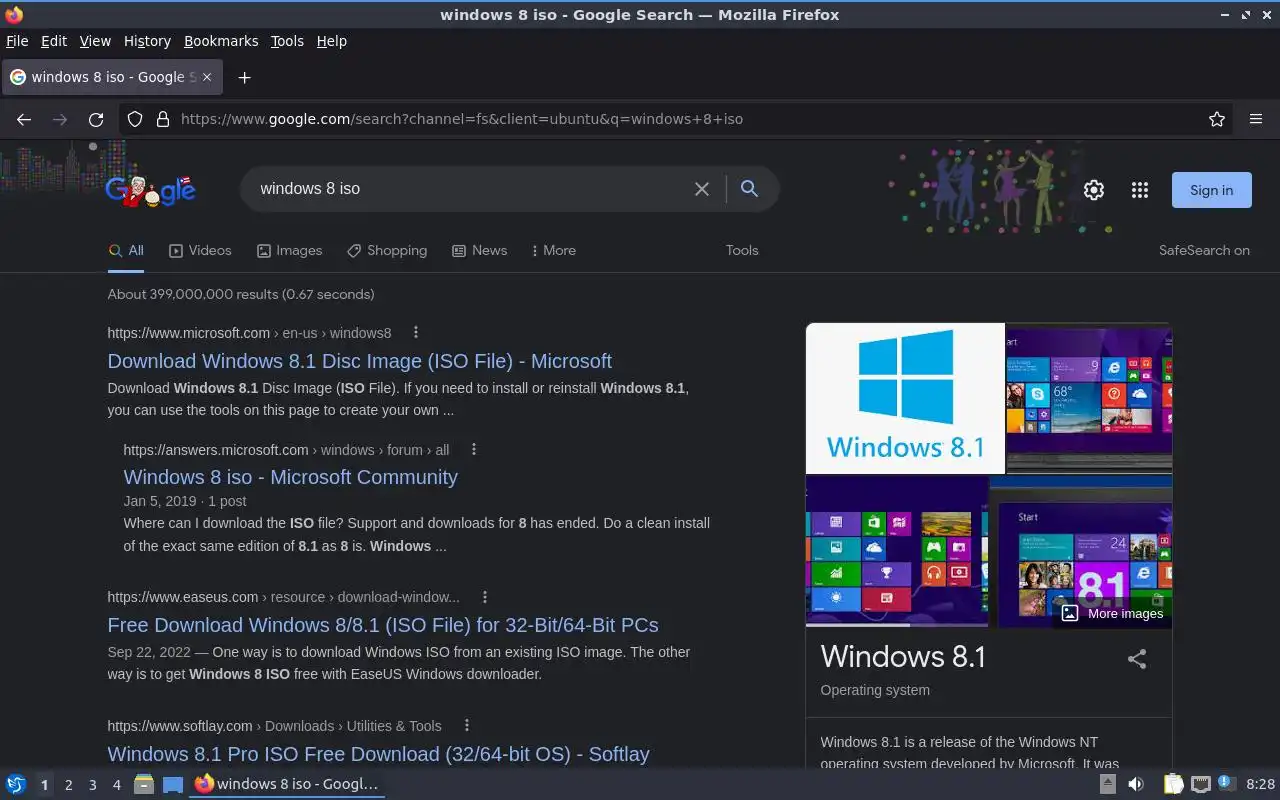Go to Google home via the doodle logo
The image size is (1280, 800).
(150, 189)
